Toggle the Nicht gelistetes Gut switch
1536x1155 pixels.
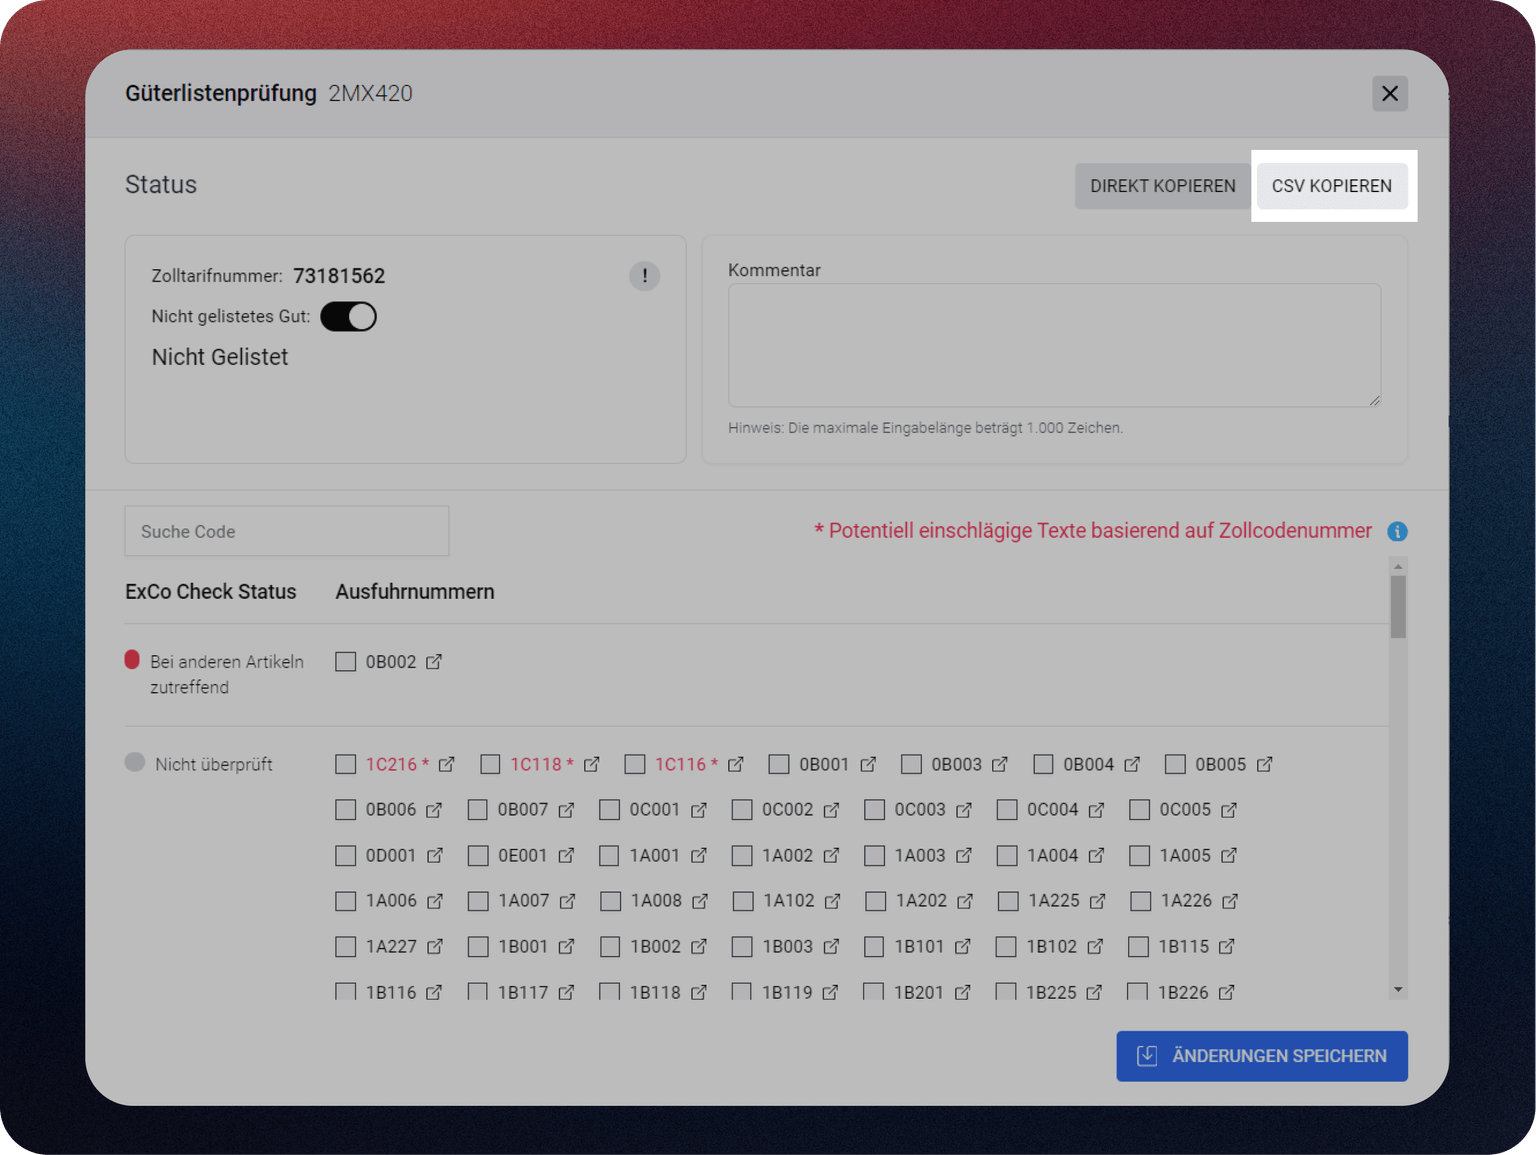(x=348, y=317)
